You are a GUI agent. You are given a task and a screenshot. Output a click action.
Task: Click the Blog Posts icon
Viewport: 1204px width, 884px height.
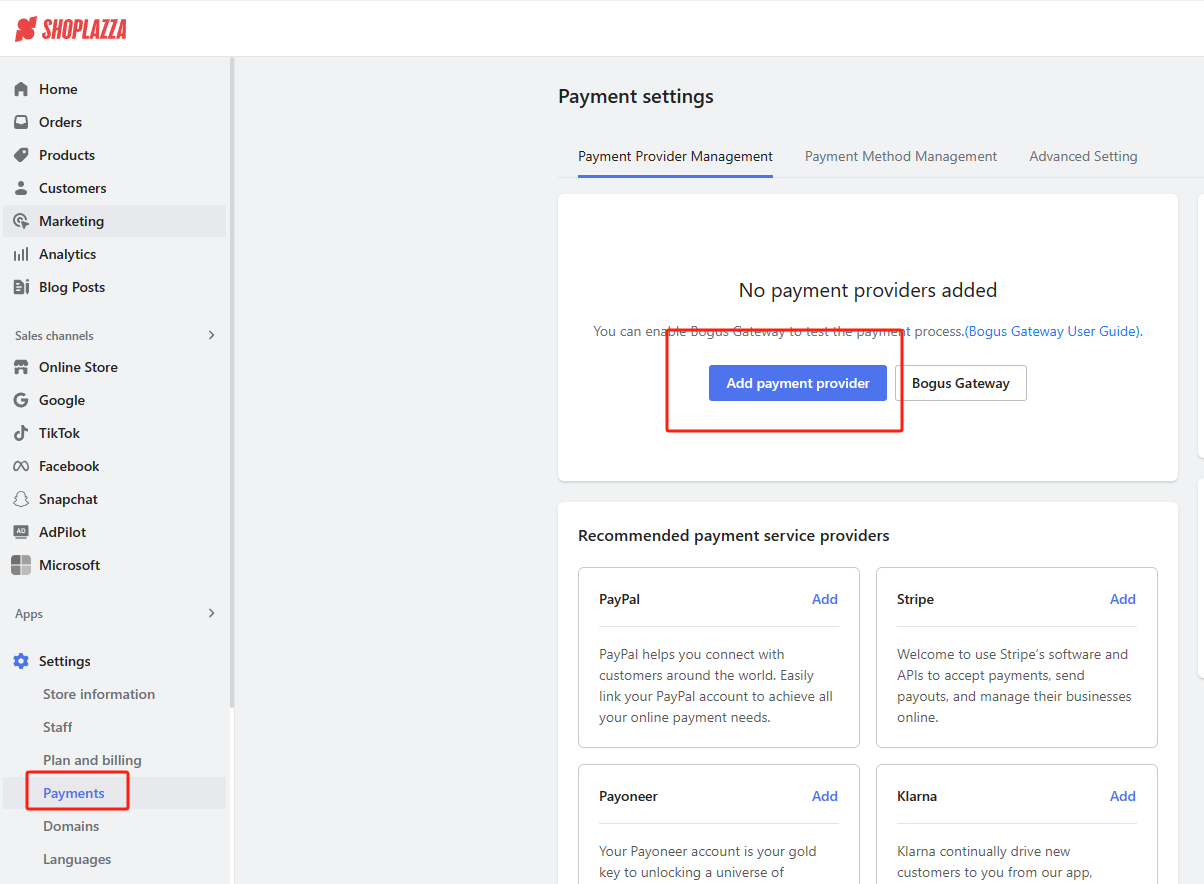tap(21, 287)
